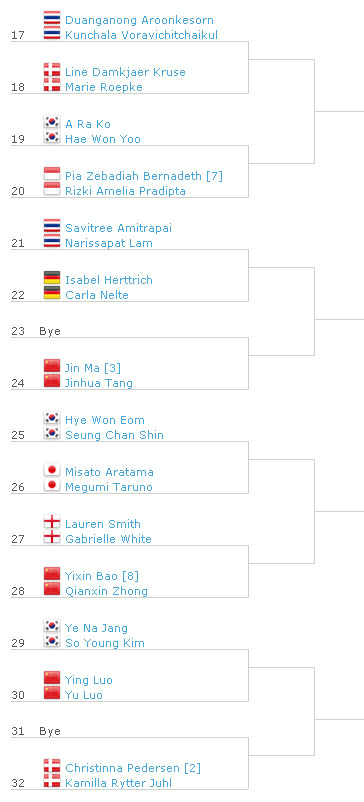This screenshot has width=364, height=802.
Task: Click the China flag beside Jinhua Tang
Action: 52,382
